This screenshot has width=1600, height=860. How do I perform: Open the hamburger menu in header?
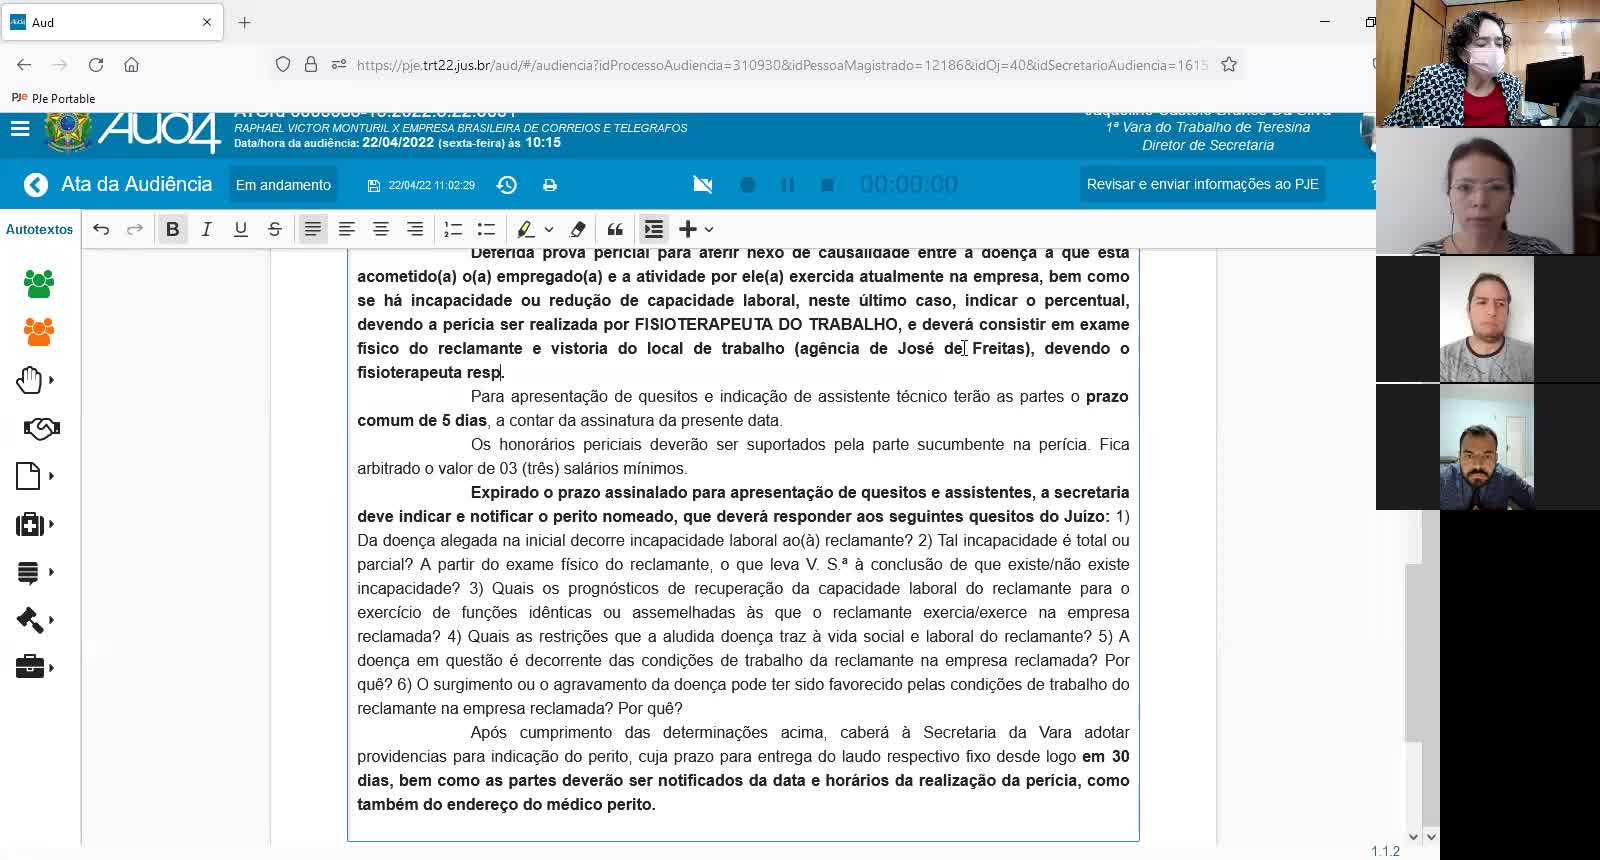[x=20, y=129]
